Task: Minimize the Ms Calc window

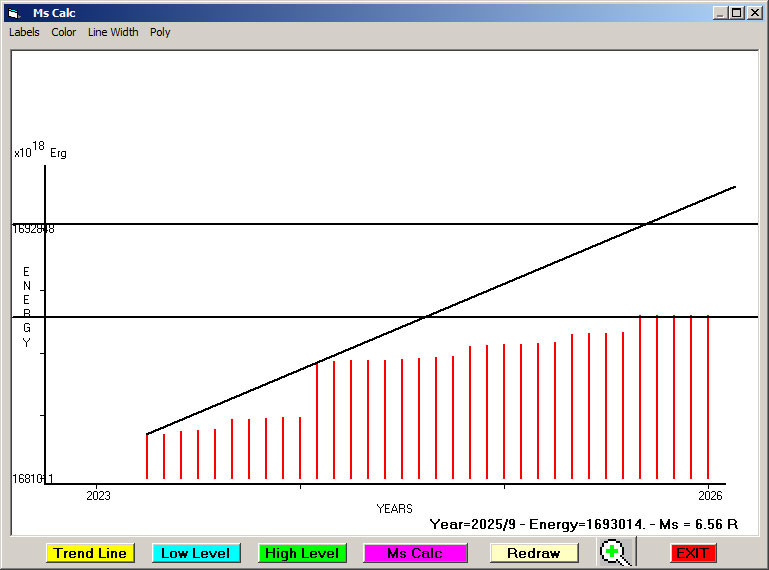Action: click(x=720, y=13)
